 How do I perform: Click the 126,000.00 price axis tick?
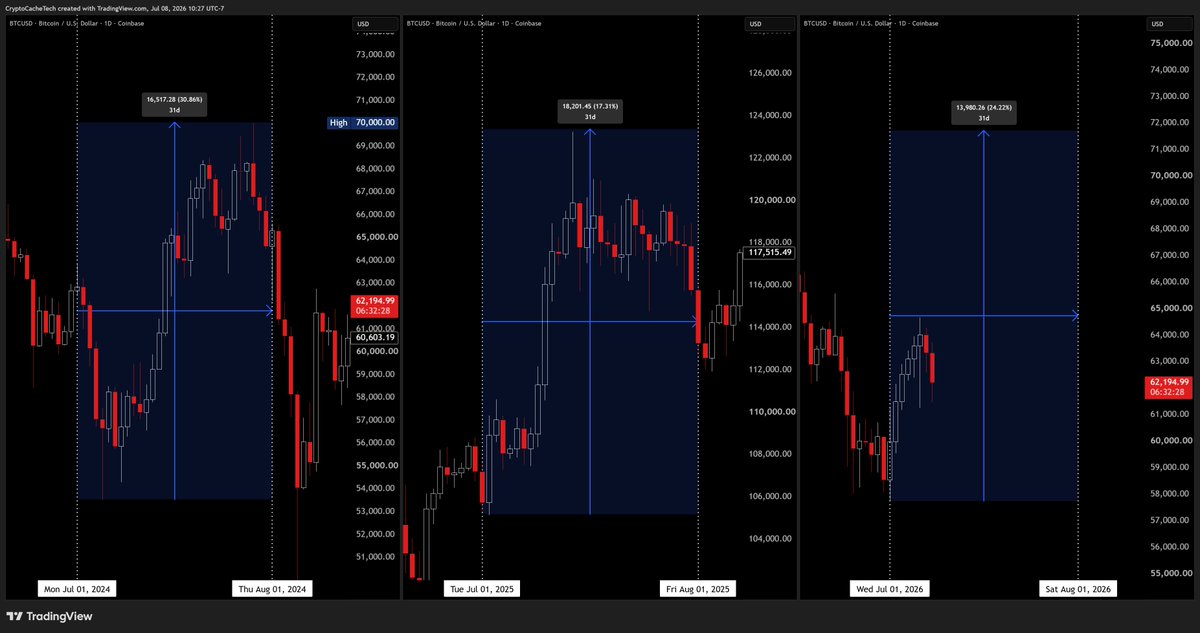[770, 72]
